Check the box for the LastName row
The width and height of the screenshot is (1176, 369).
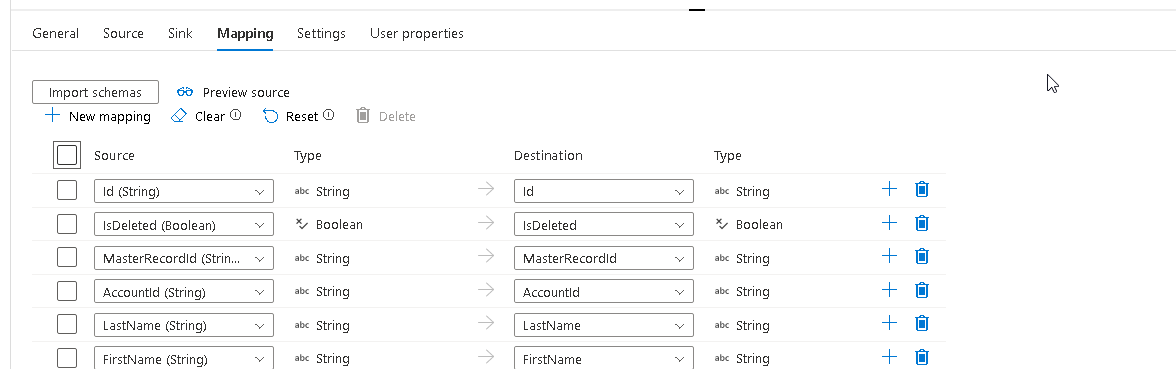[x=67, y=325]
